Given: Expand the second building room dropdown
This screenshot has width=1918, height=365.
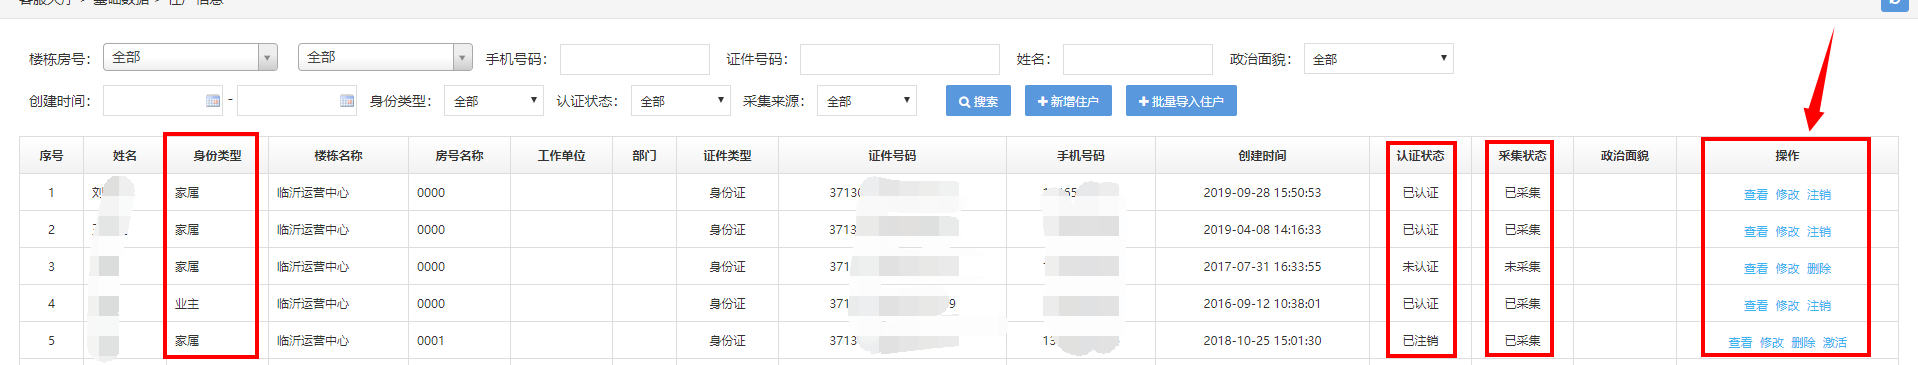Looking at the screenshot, I should 385,57.
